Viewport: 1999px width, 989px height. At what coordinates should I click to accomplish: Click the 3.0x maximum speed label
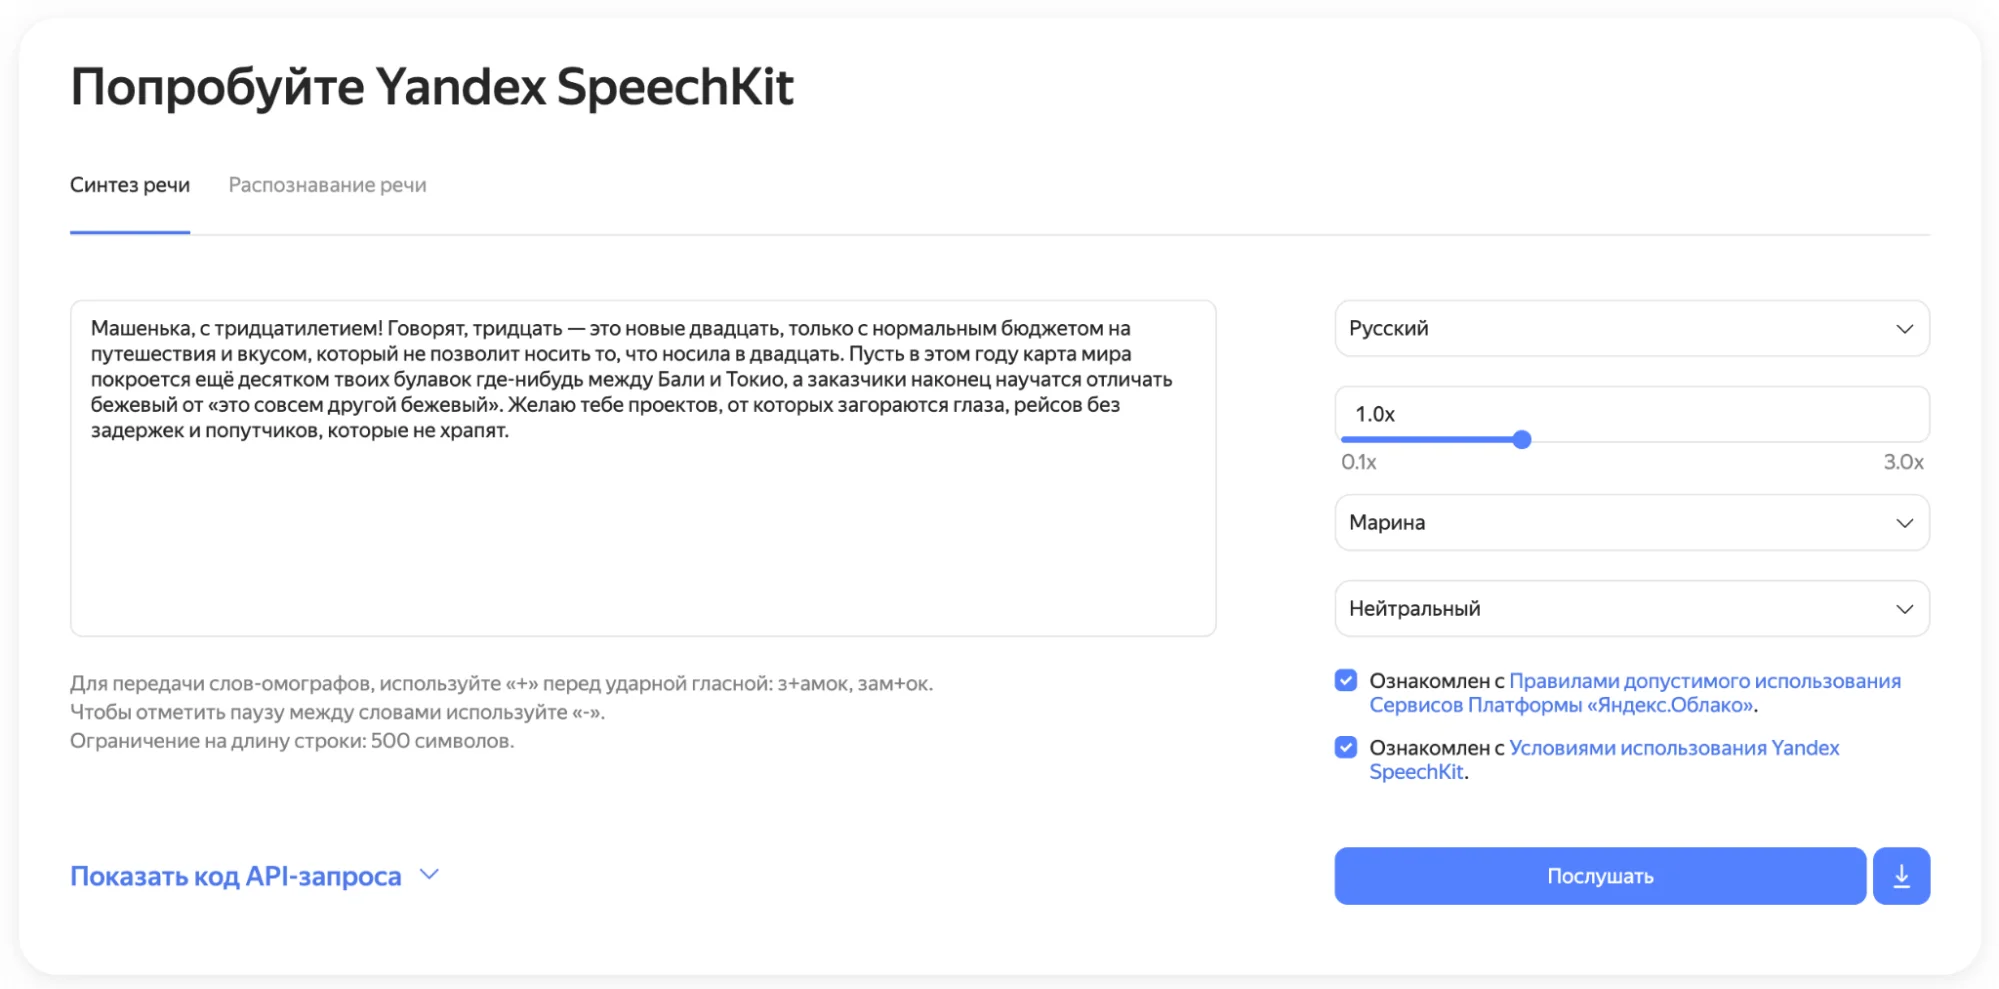1902,462
